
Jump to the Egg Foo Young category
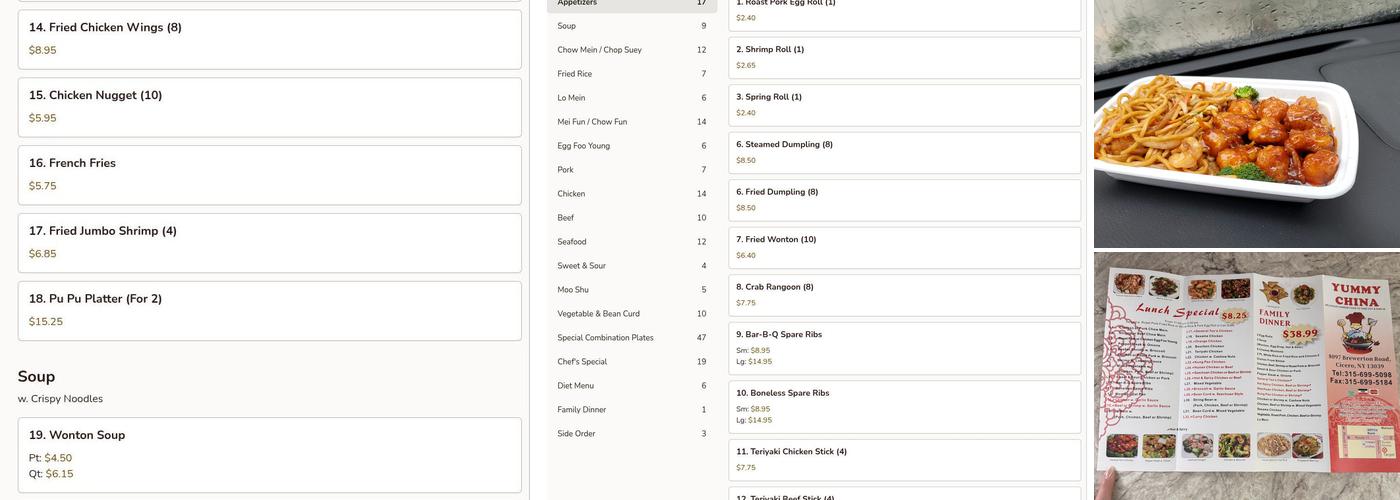click(631, 146)
